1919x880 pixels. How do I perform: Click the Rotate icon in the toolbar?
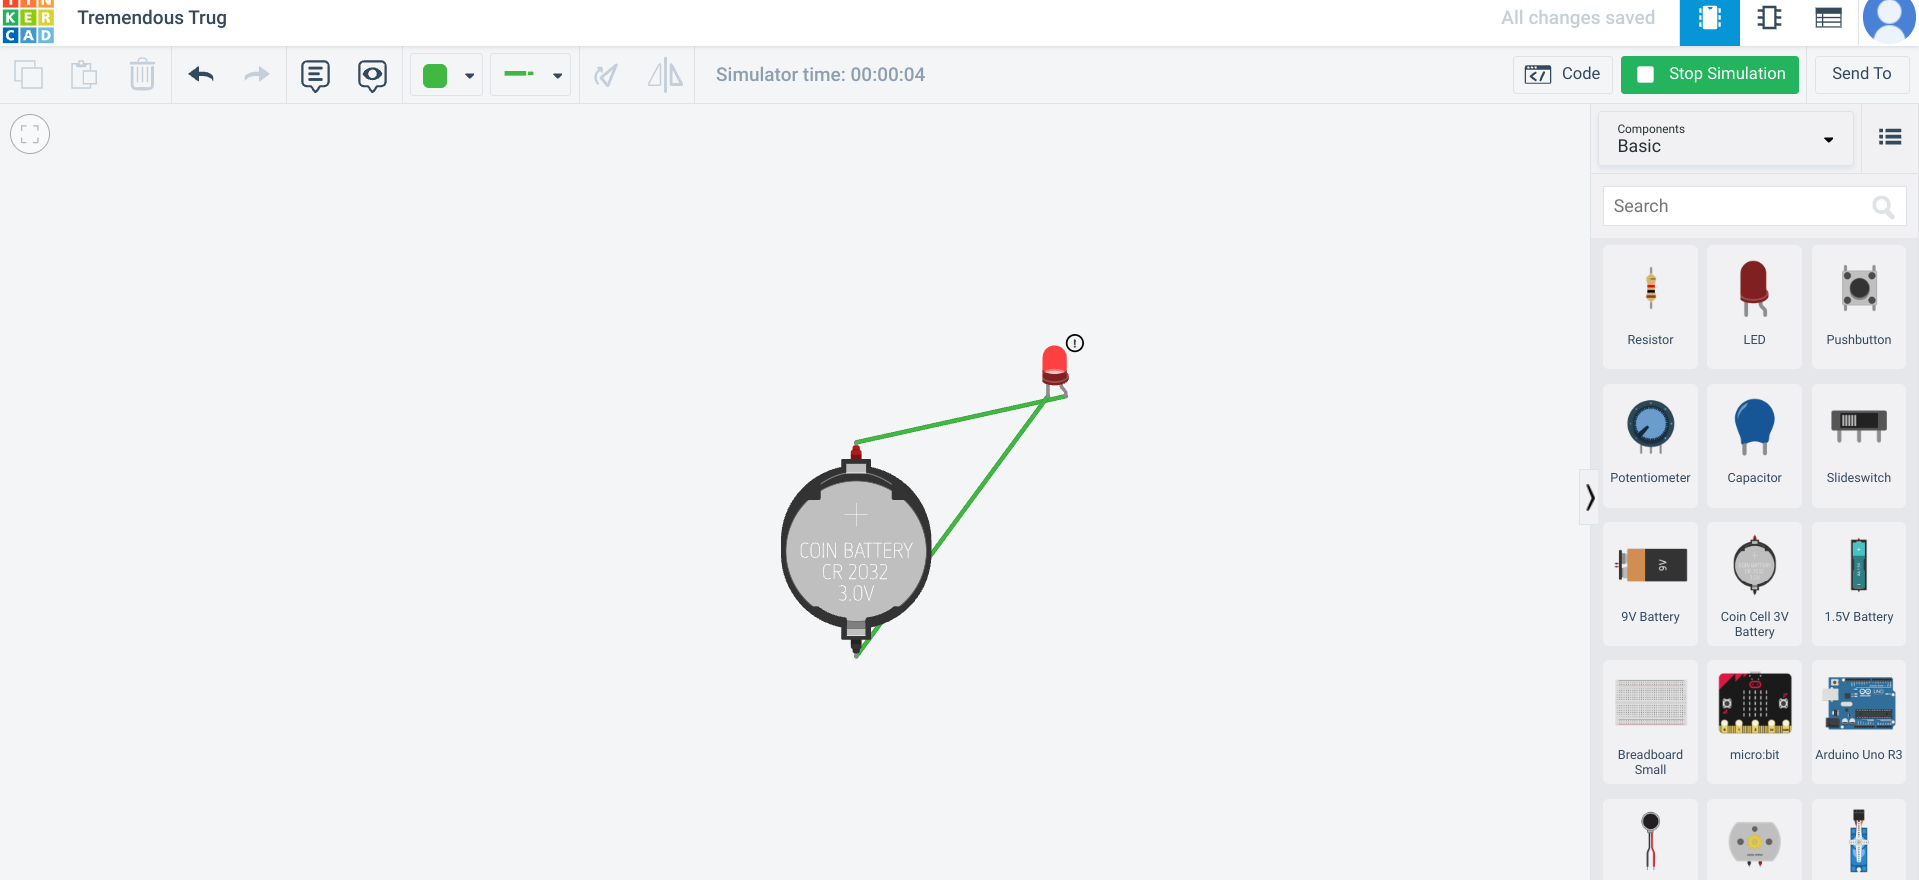point(605,75)
